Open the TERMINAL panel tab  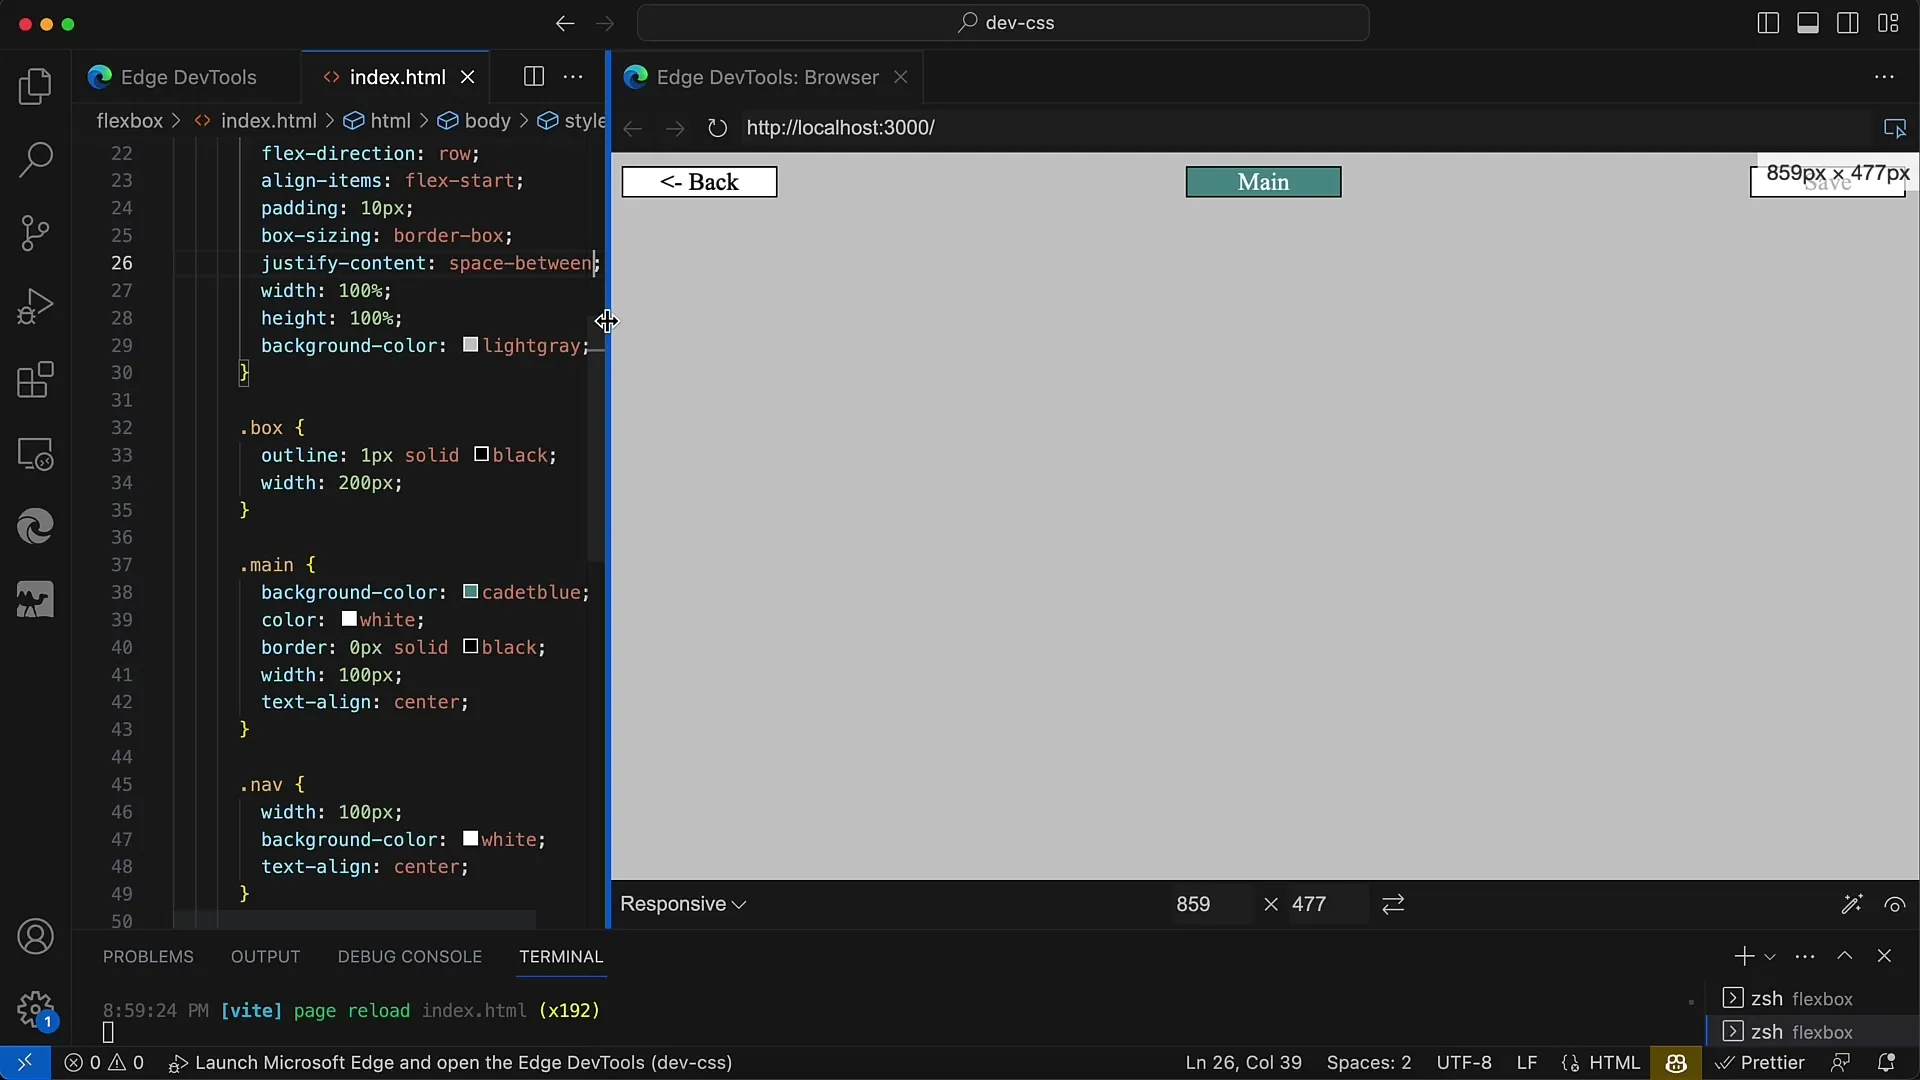tap(561, 957)
